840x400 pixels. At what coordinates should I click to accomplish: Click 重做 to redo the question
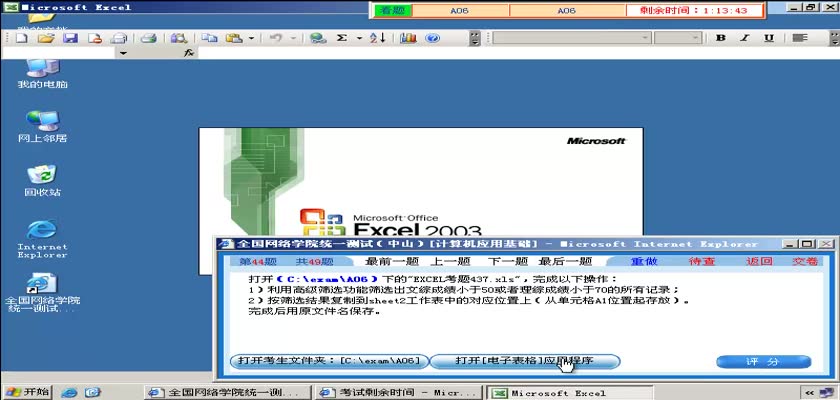[x=644, y=261]
